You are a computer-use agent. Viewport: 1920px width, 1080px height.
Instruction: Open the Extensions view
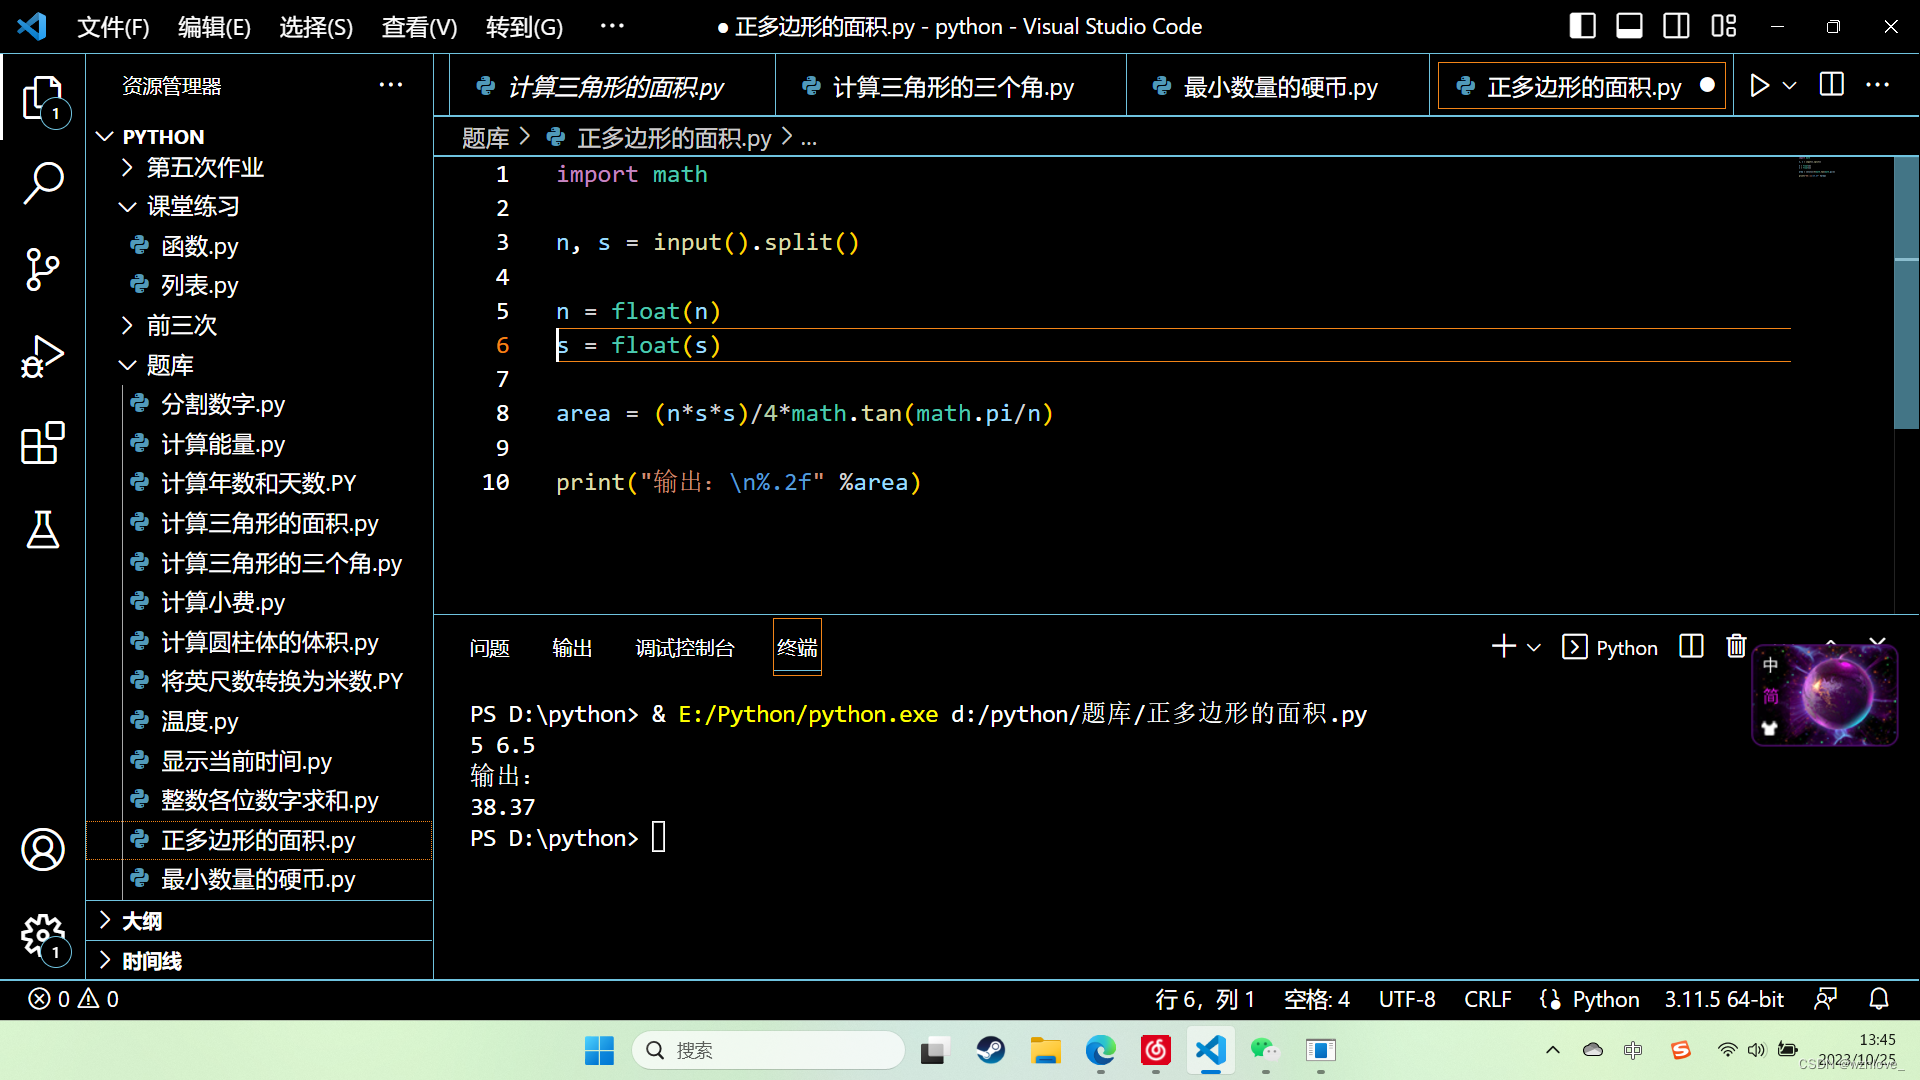(43, 443)
